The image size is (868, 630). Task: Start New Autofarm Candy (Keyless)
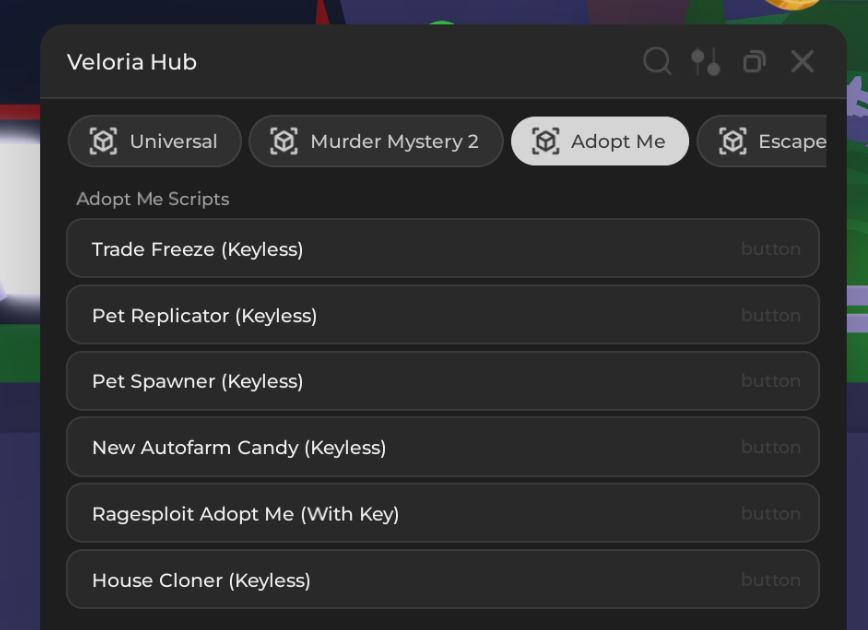point(443,447)
